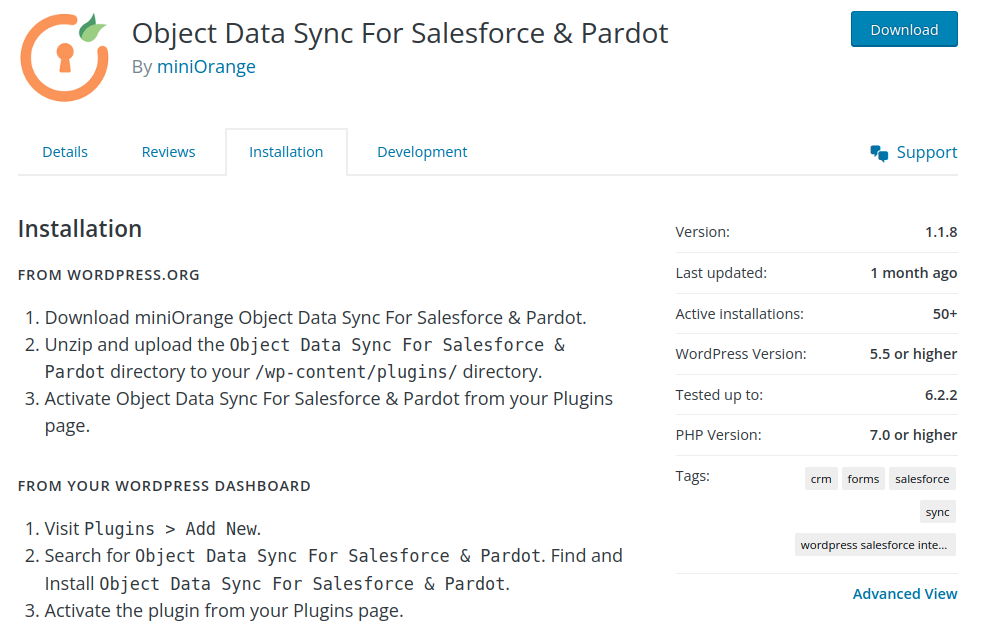Click the truncated wordpress salesforce integration tag
Viewport: 1002px width, 630px height.
pyautogui.click(x=875, y=544)
